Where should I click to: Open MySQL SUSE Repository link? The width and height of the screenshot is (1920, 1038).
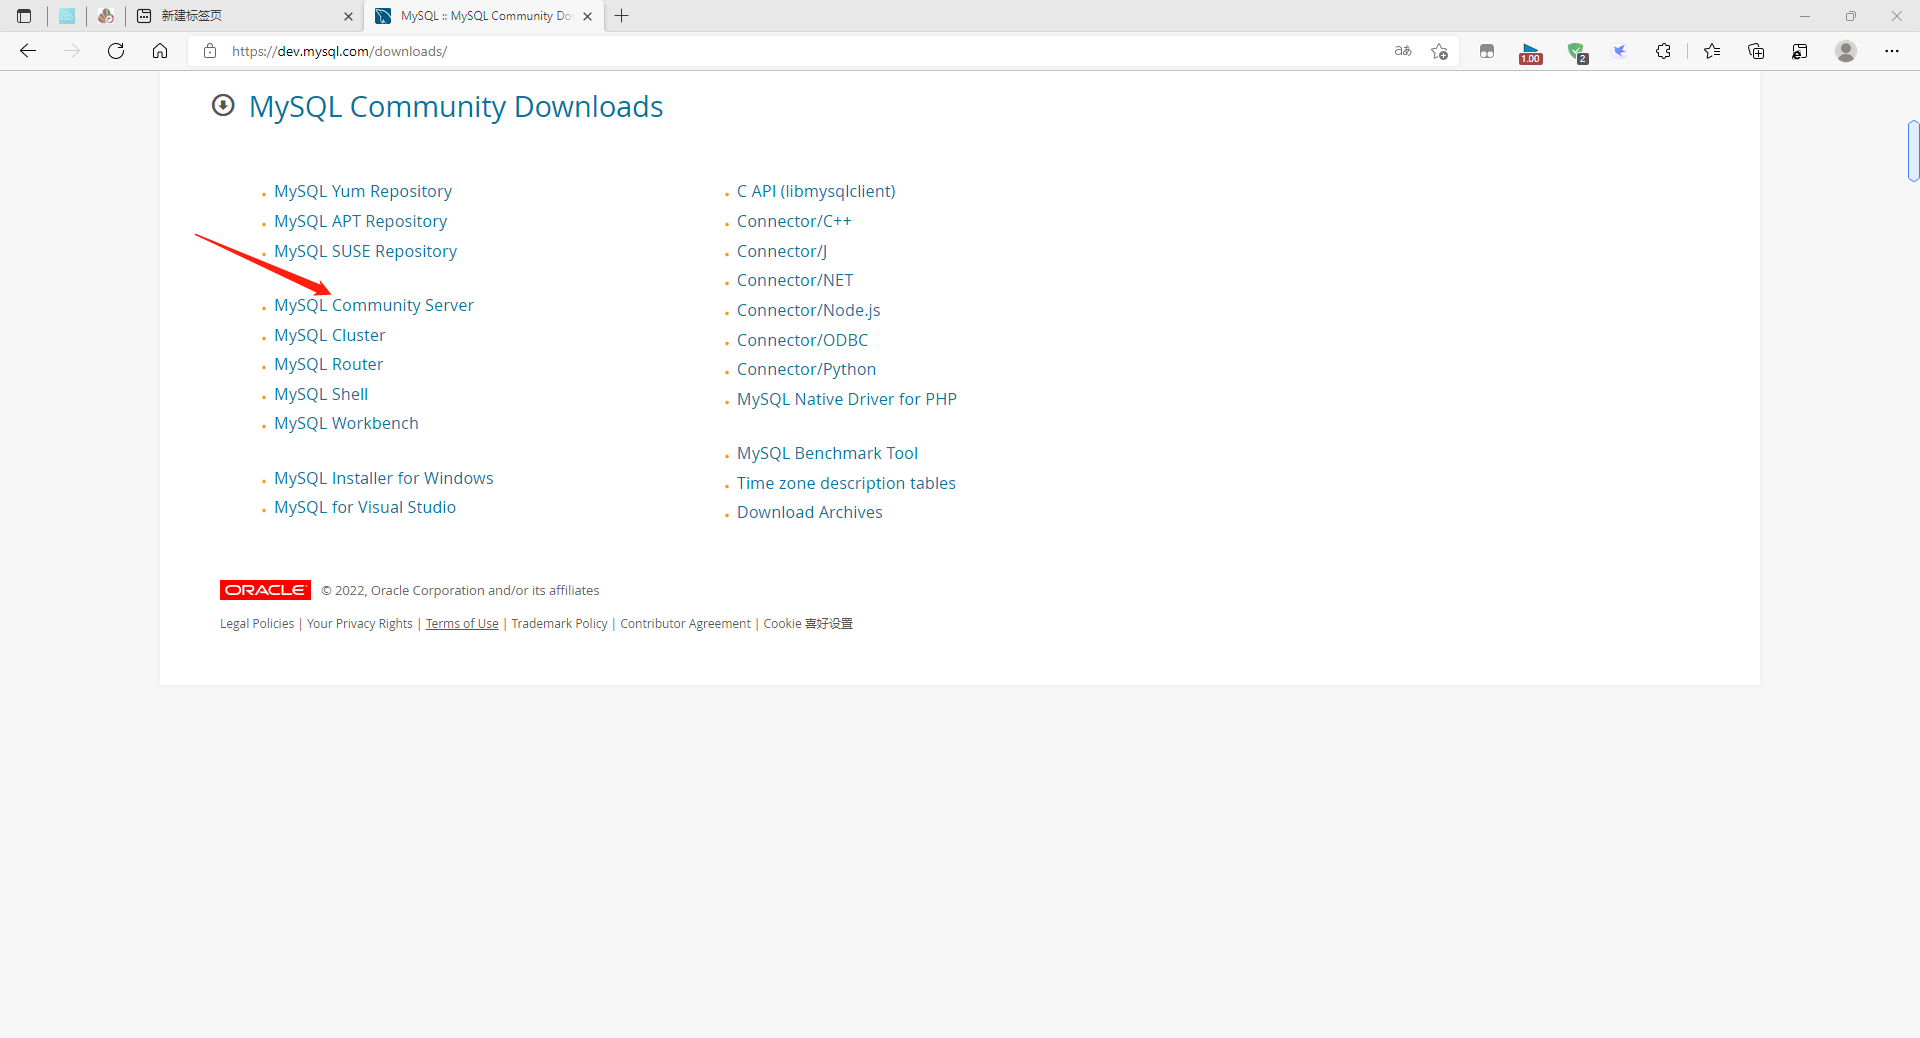pos(365,251)
